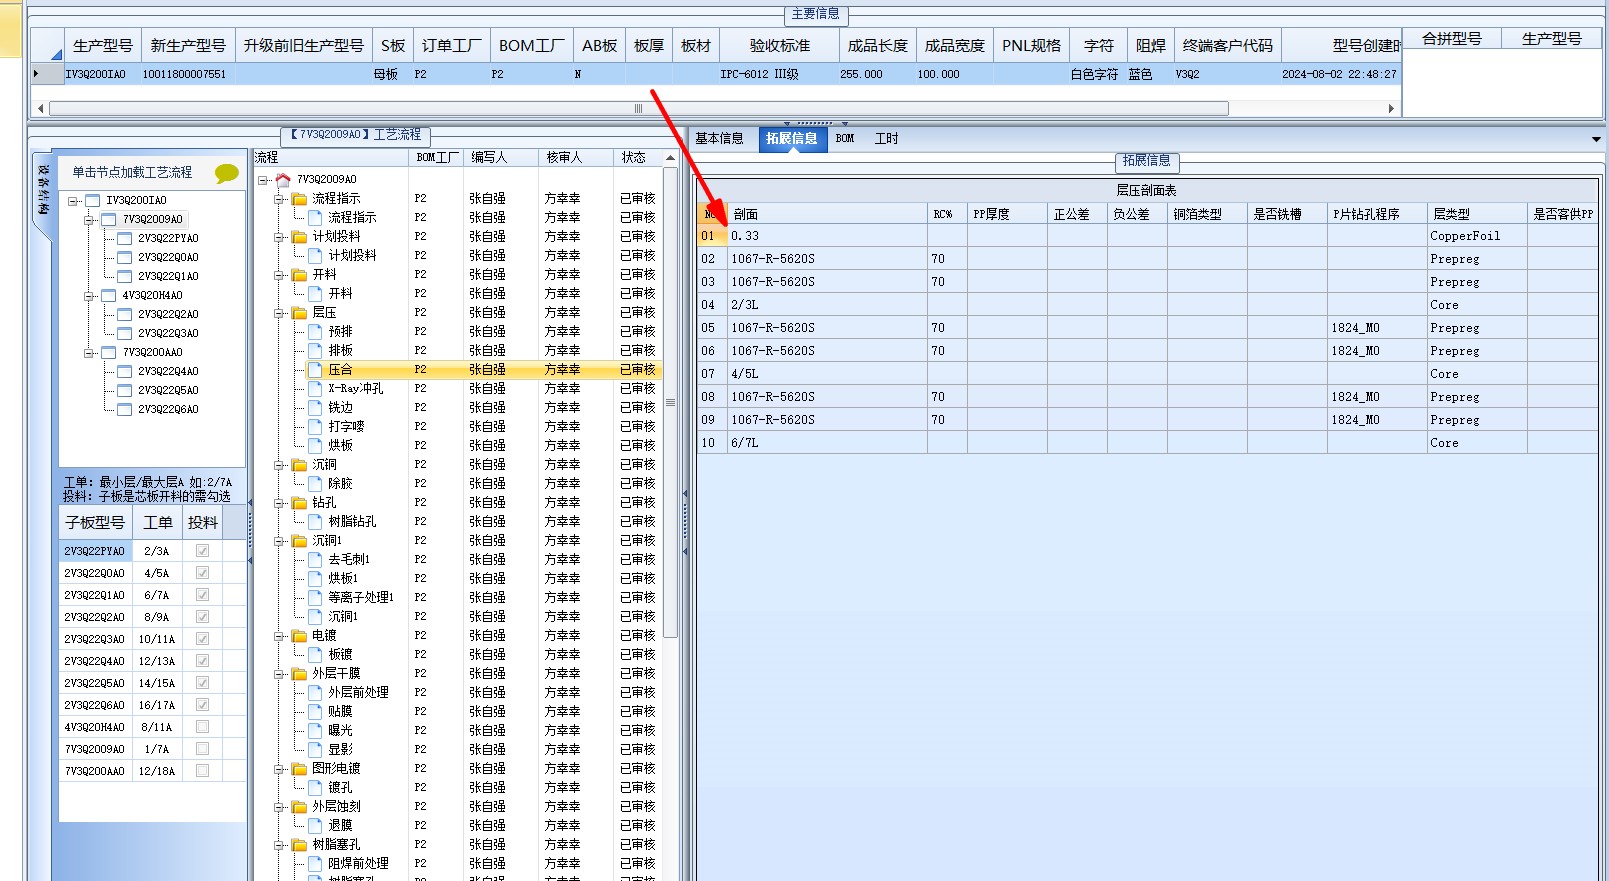Click the document icon beside 树脂钻孔
The height and width of the screenshot is (881, 1609).
tap(315, 522)
